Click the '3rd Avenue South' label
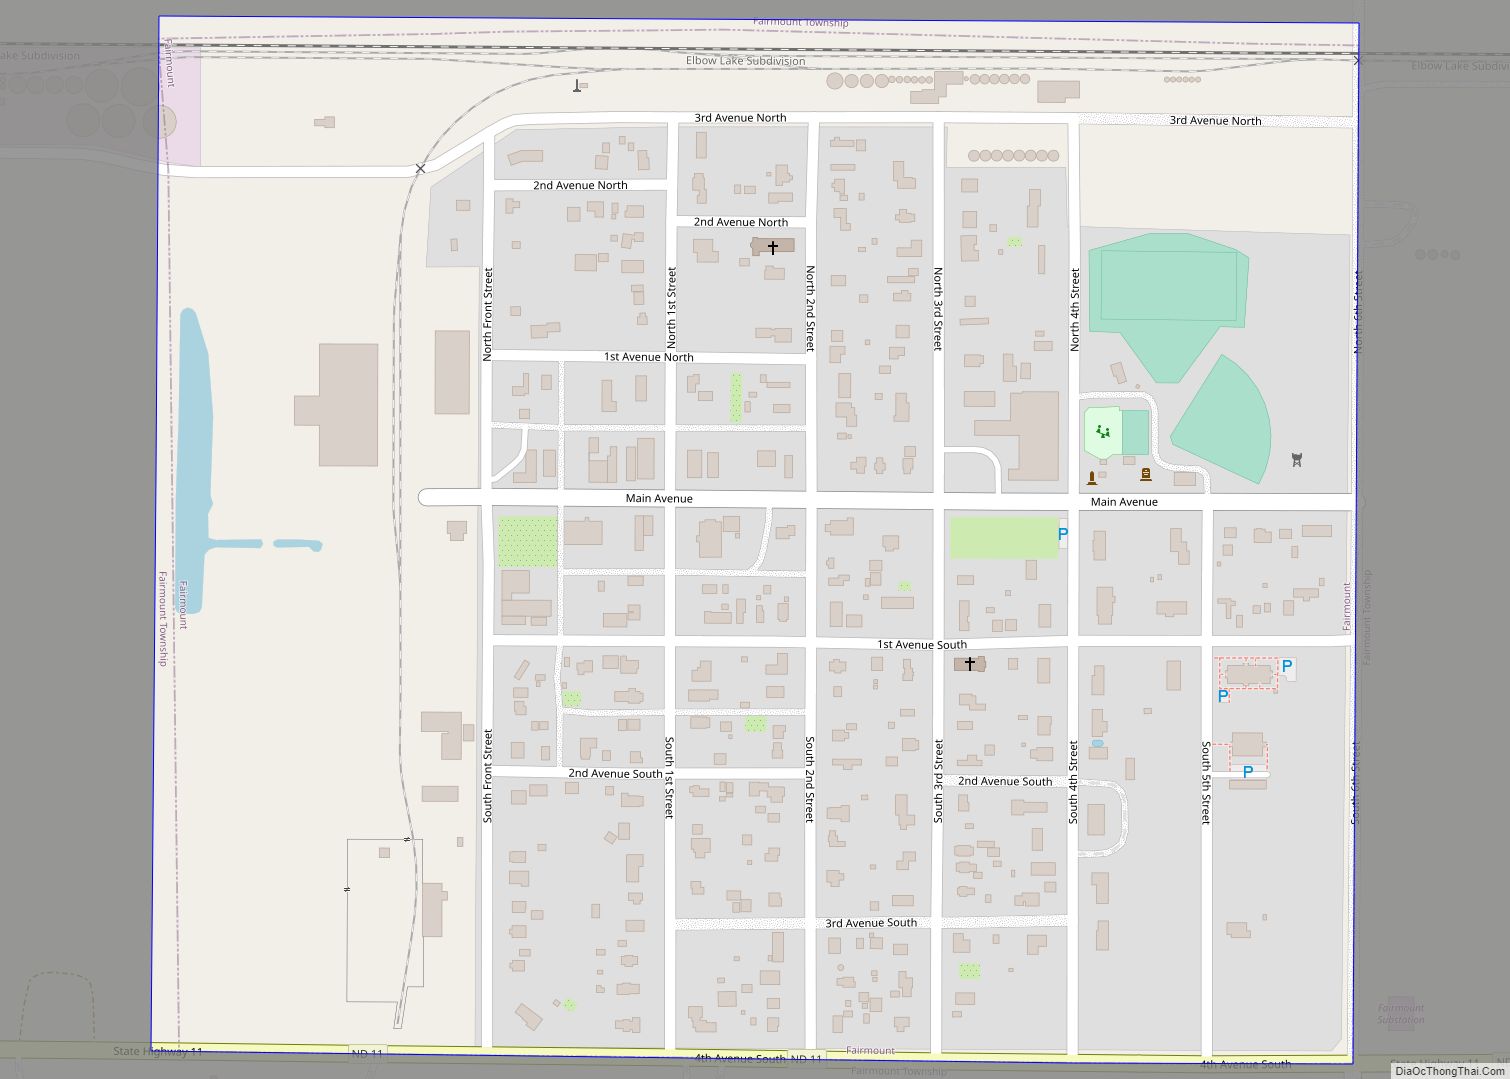 point(871,923)
